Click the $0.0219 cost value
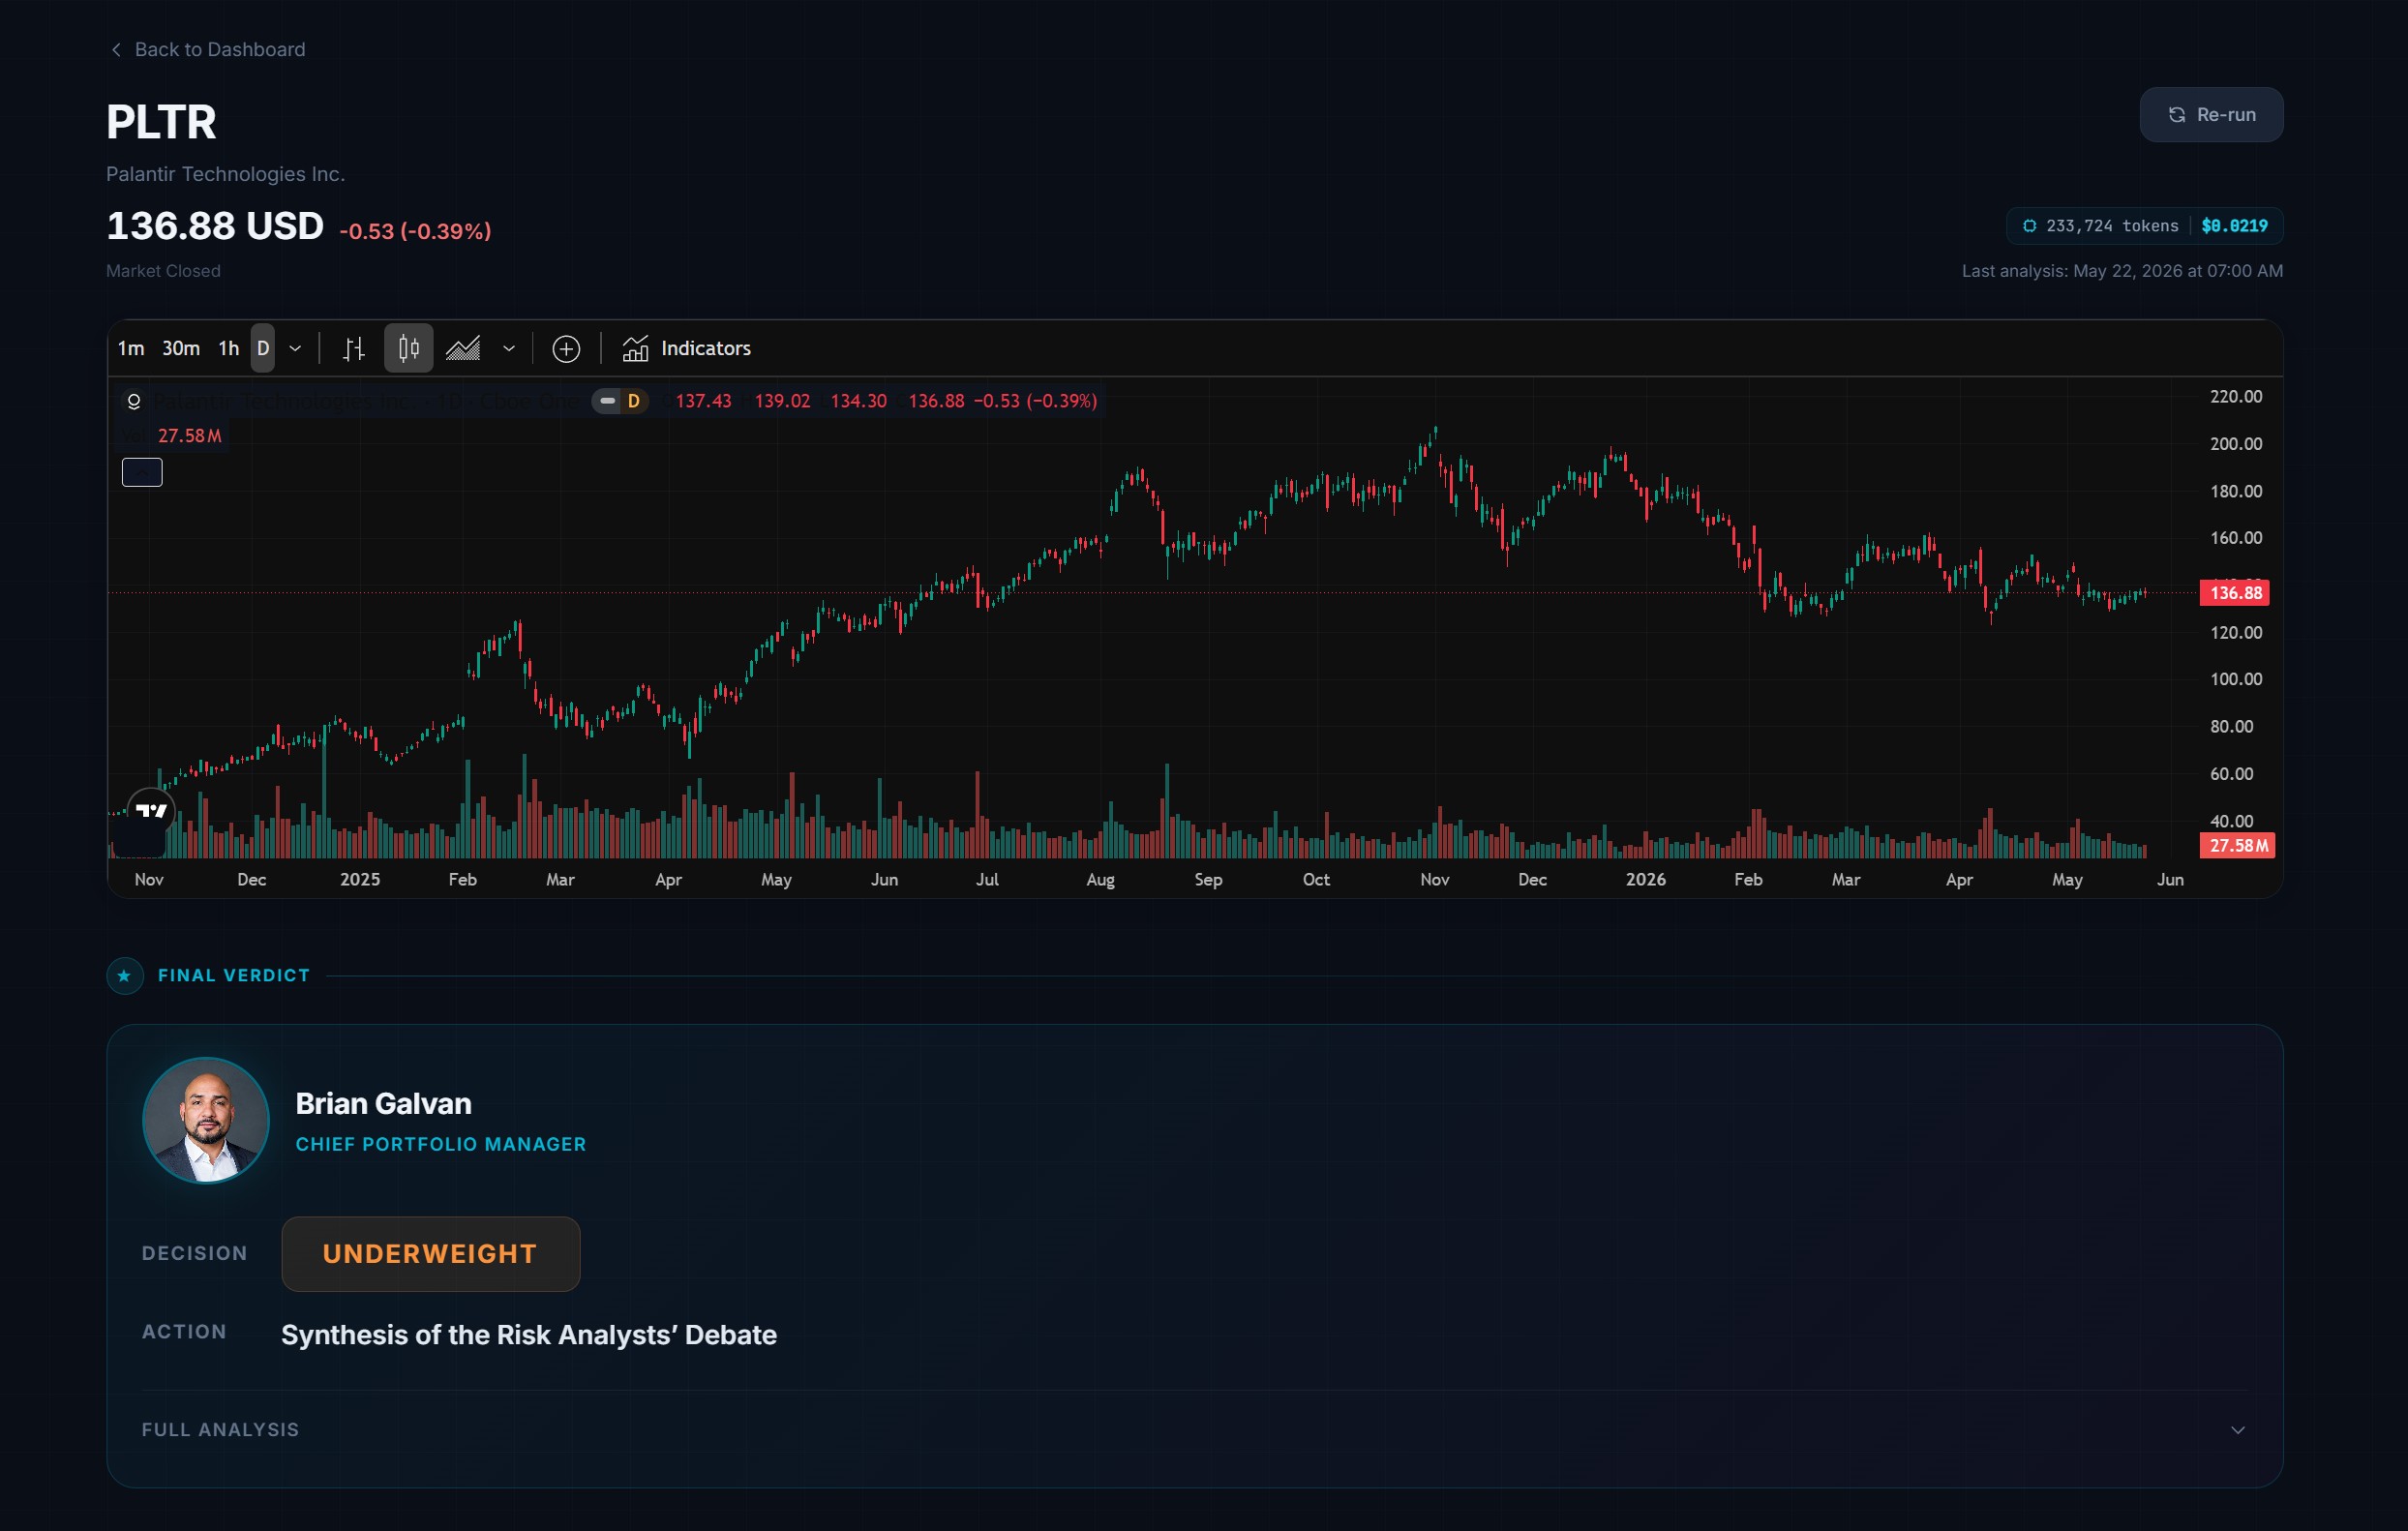The width and height of the screenshot is (2408, 1531). point(2235,226)
